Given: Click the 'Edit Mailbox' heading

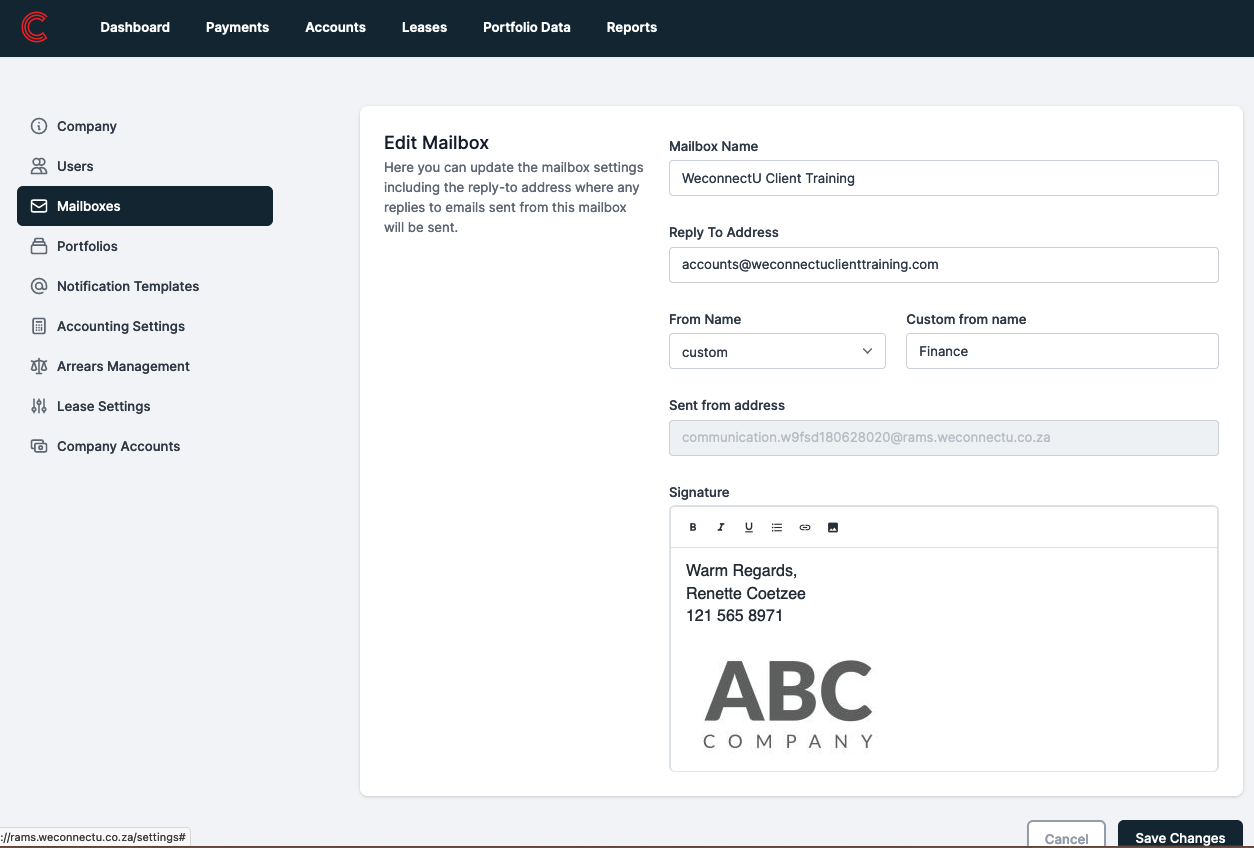Looking at the screenshot, I should coord(436,143).
